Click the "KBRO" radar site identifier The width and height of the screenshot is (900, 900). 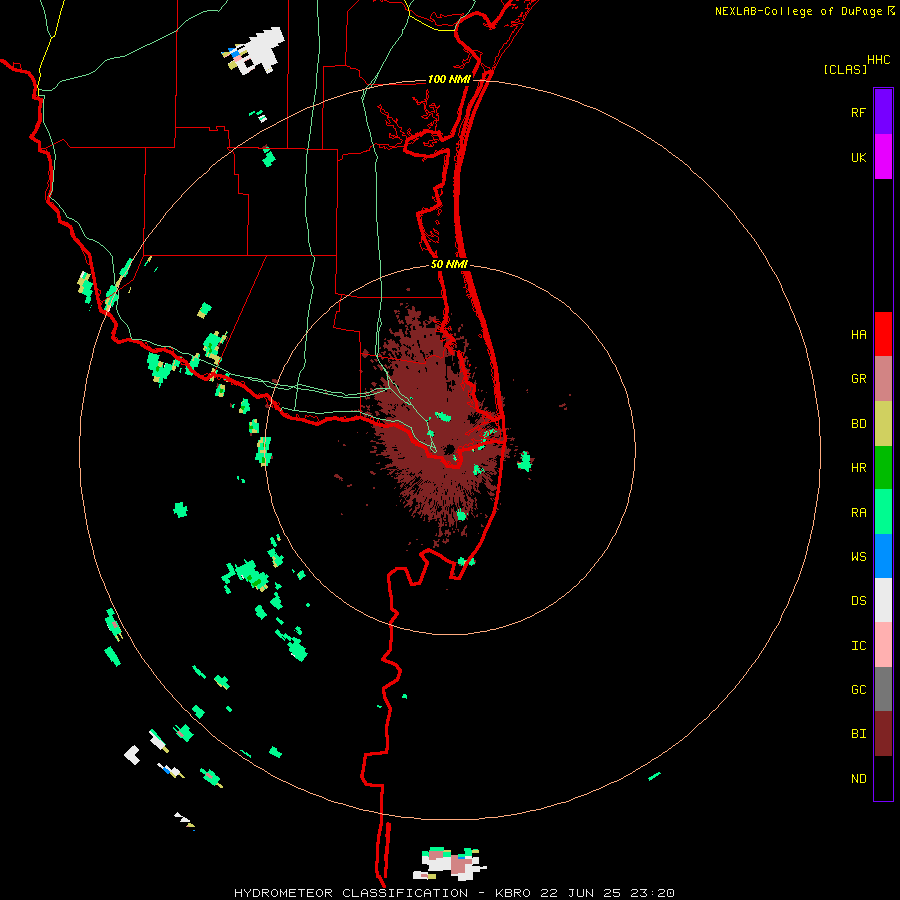(514, 893)
